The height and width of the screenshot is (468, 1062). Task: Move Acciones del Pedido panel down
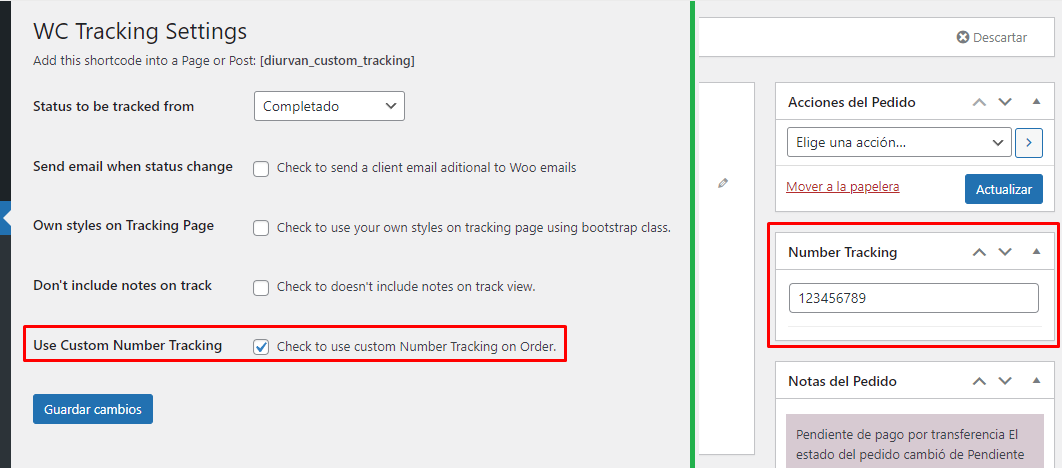pos(1005,102)
